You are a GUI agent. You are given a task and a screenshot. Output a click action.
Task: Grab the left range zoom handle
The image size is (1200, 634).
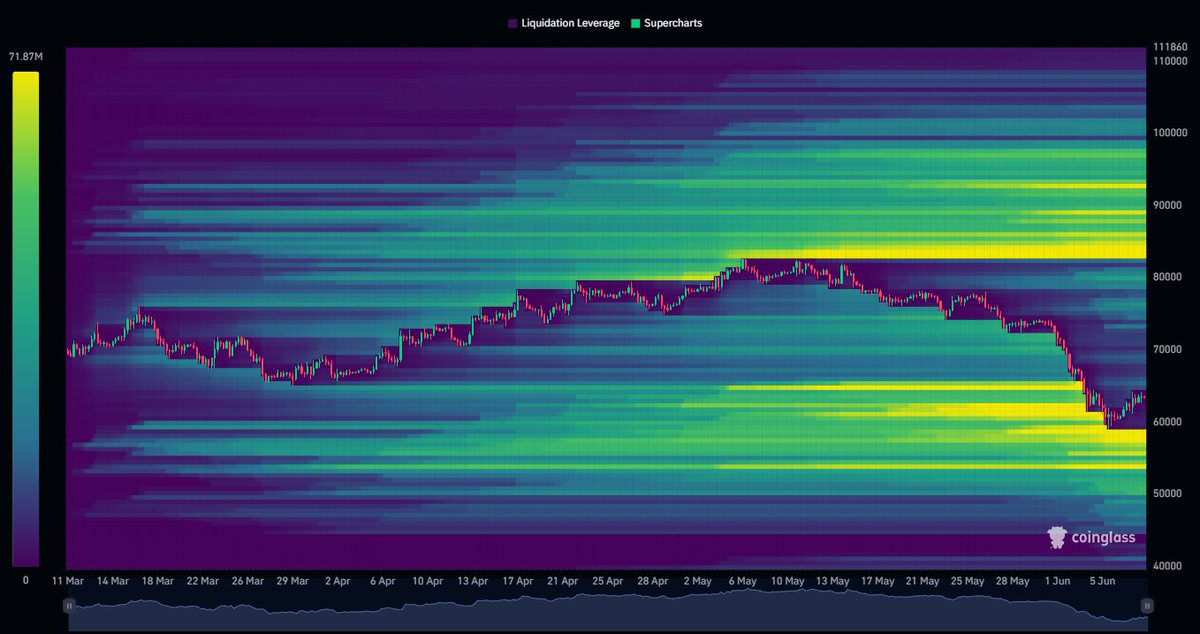click(69, 606)
